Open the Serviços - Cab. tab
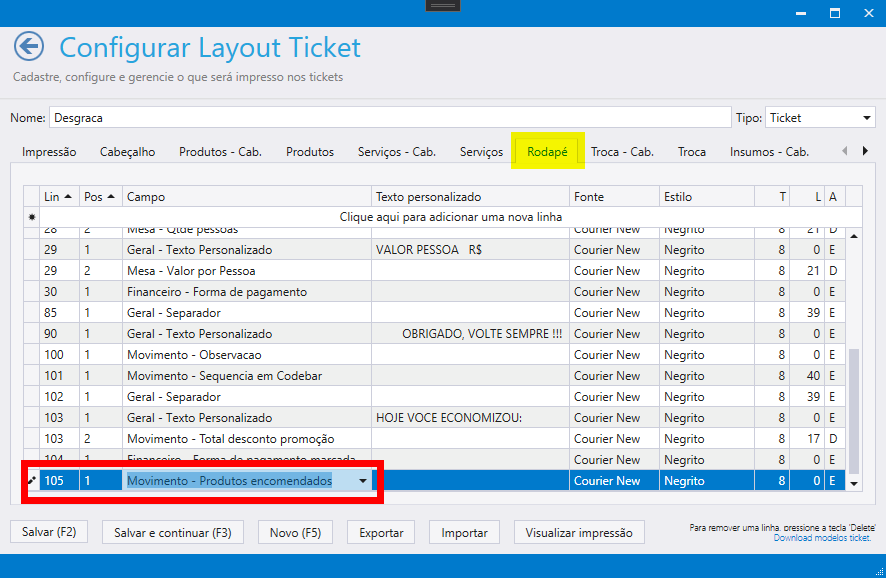The width and height of the screenshot is (886, 578). [397, 152]
